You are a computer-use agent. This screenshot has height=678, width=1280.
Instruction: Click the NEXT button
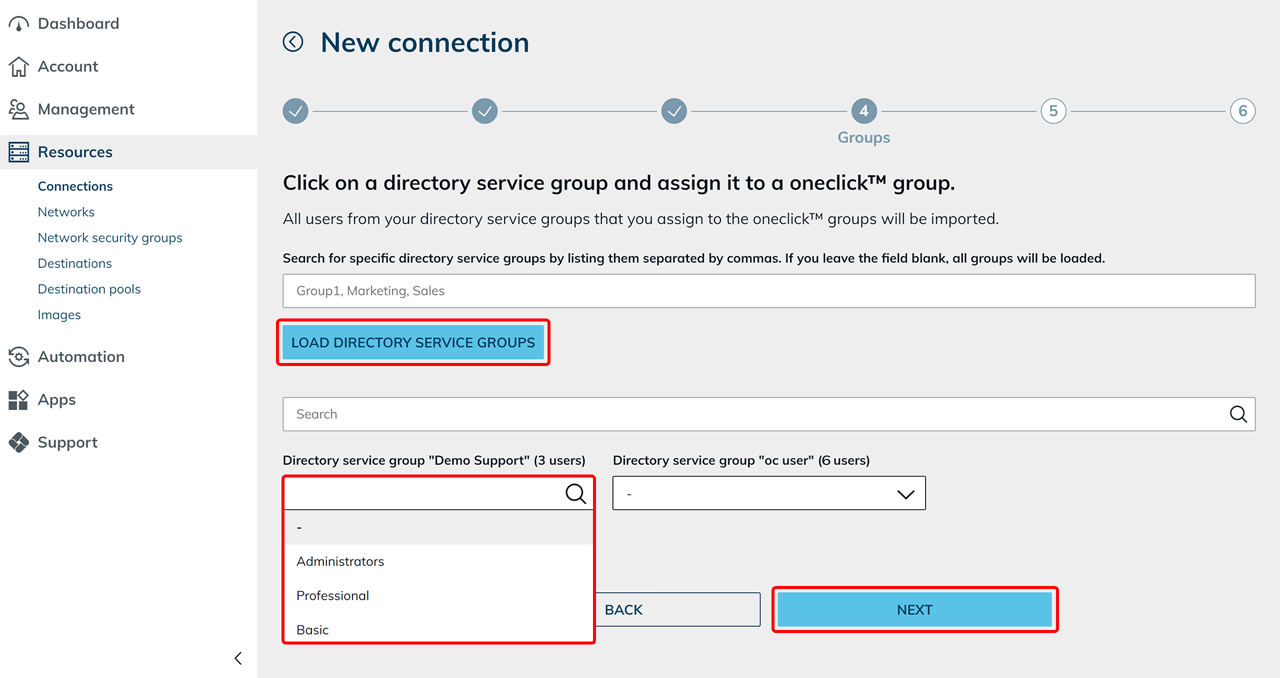[914, 610]
